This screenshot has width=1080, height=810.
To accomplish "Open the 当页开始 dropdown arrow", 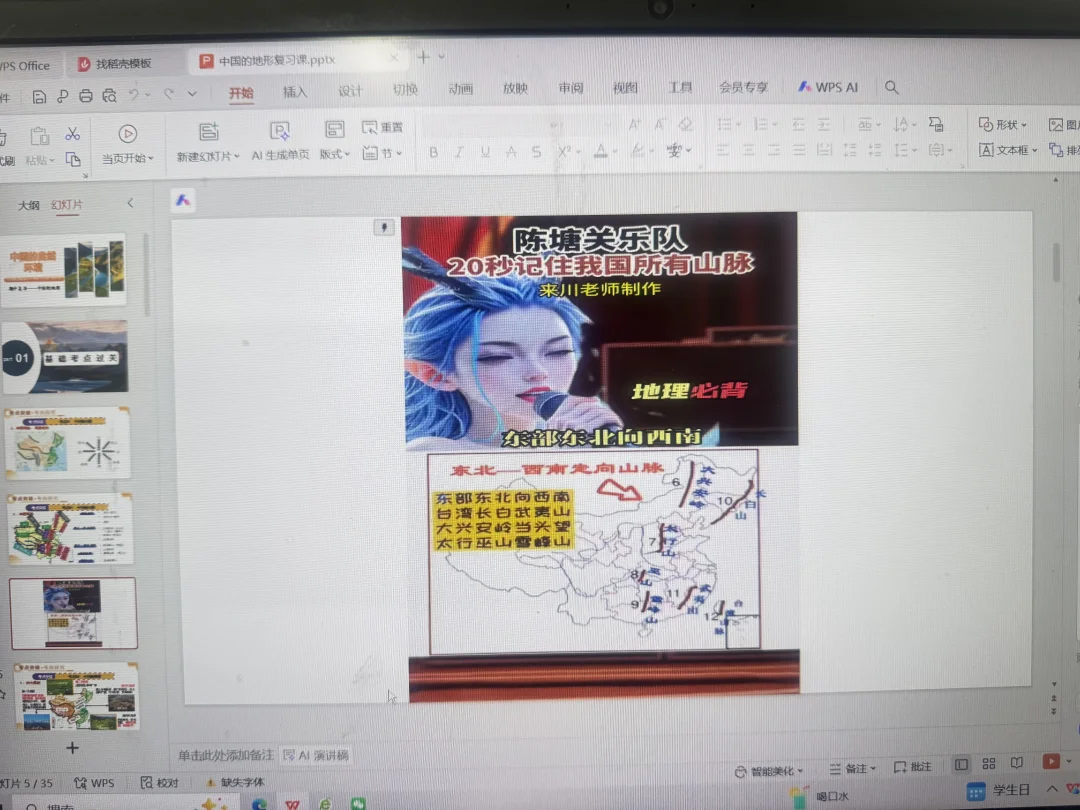I will [x=151, y=158].
